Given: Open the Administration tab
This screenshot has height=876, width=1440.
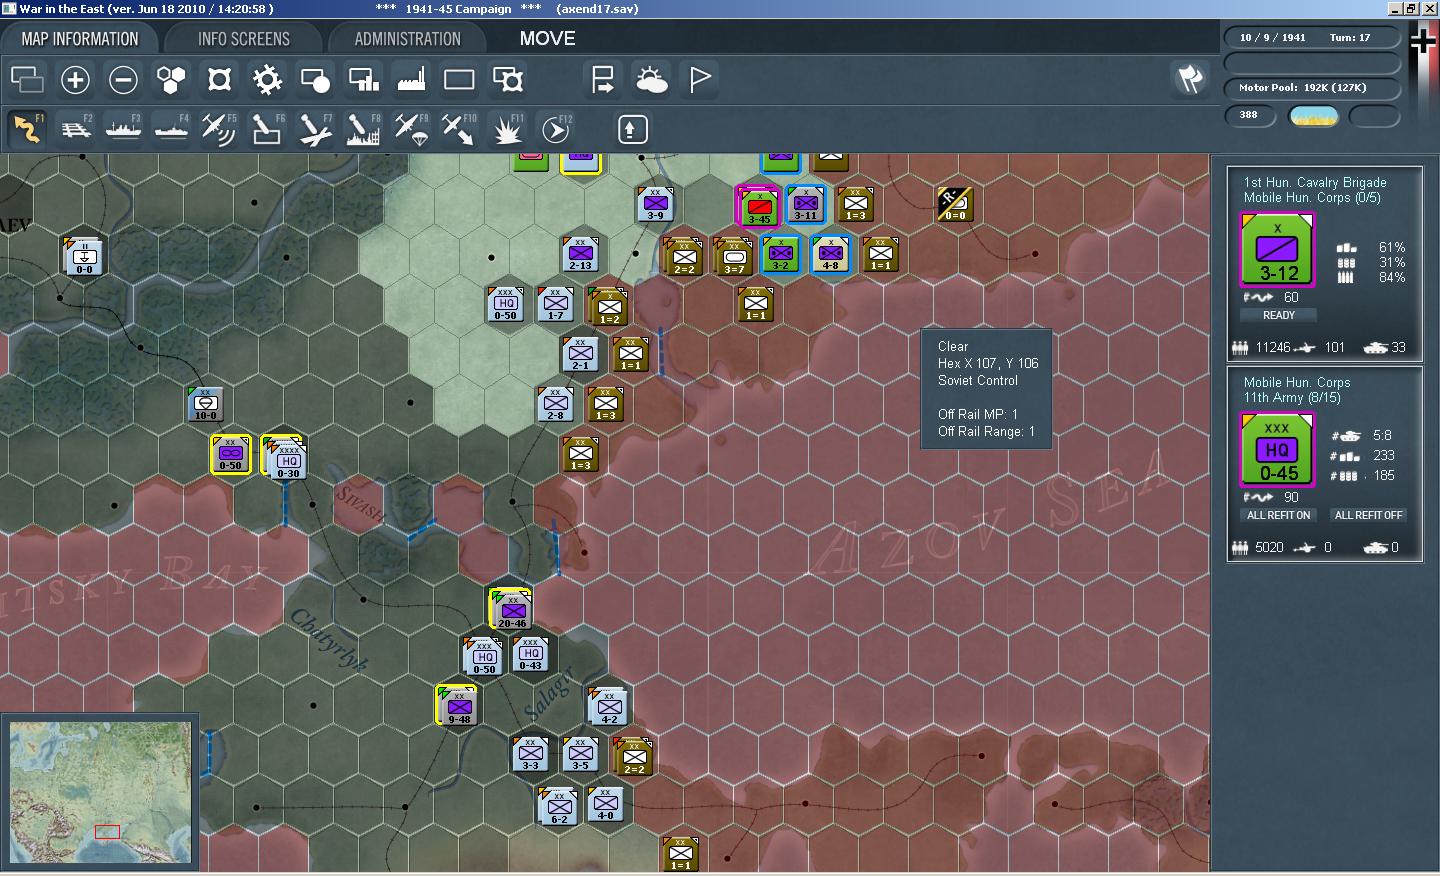Looking at the screenshot, I should tap(408, 39).
